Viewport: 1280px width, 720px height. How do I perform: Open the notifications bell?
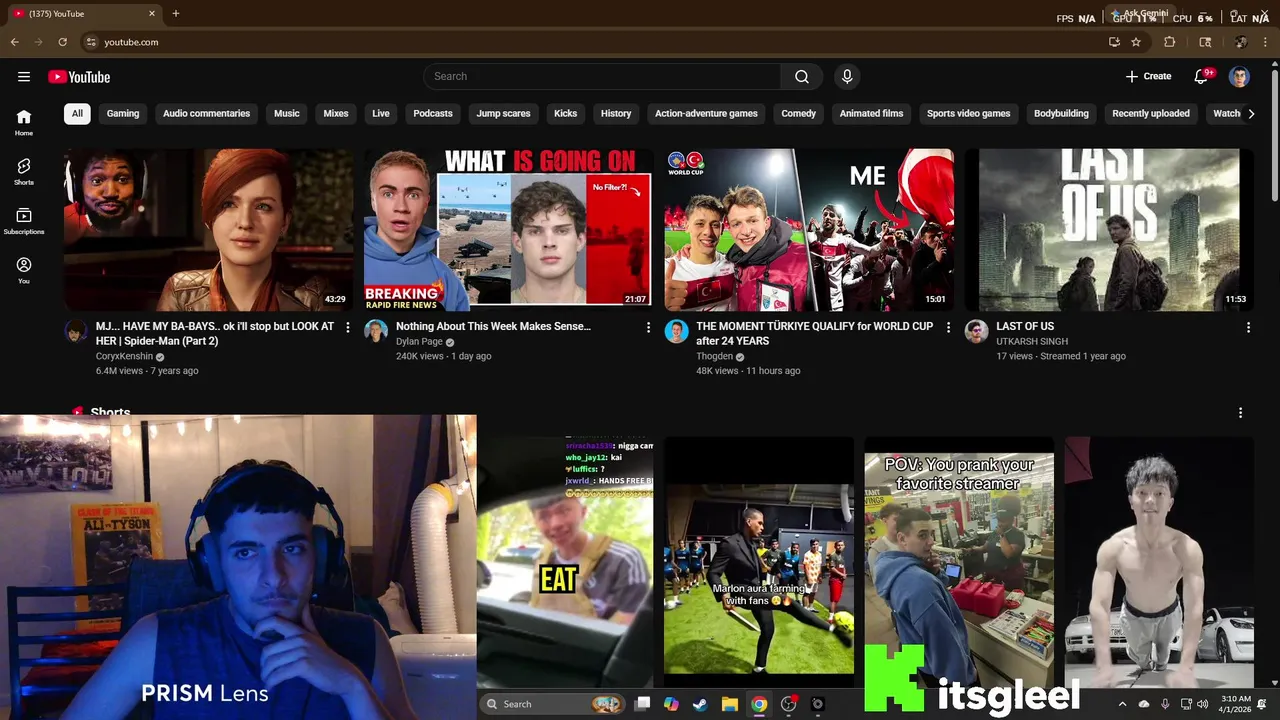pyautogui.click(x=1202, y=77)
